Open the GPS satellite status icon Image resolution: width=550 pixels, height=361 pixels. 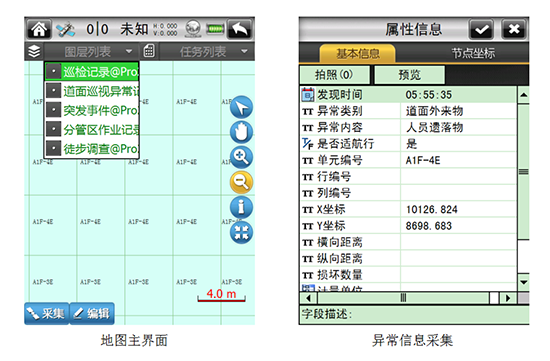click(x=66, y=29)
